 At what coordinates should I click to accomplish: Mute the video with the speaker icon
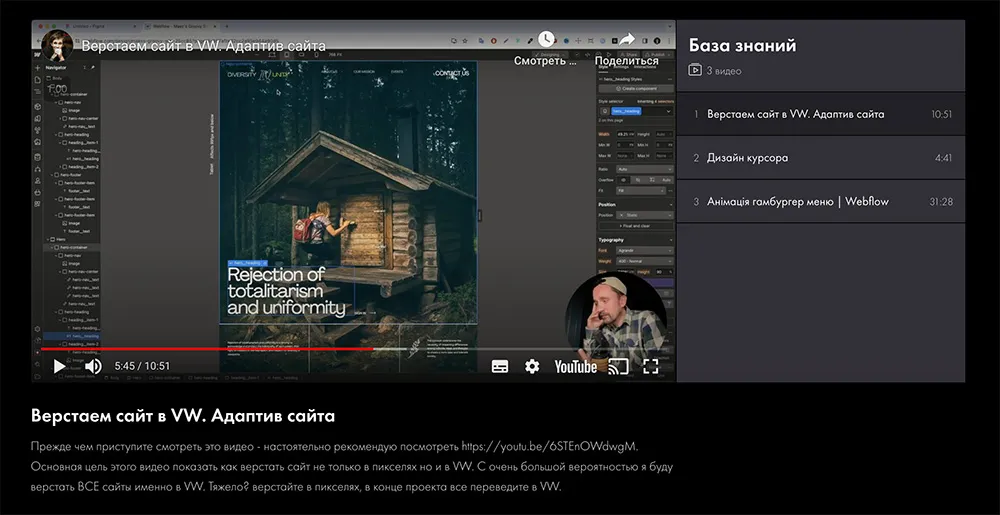[x=93, y=366]
